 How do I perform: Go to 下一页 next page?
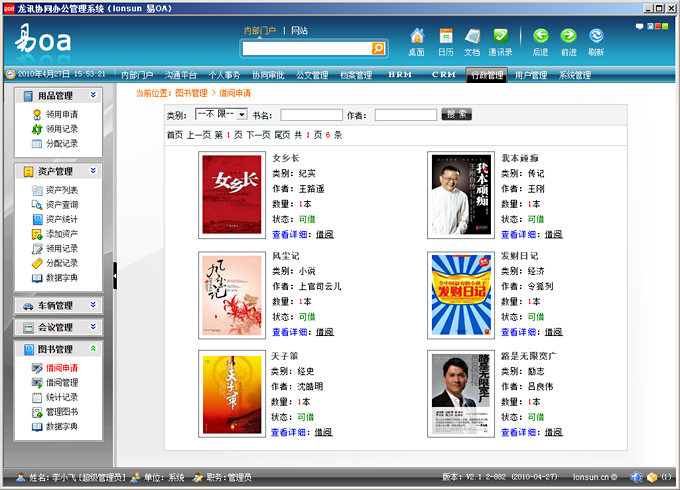click(x=258, y=135)
